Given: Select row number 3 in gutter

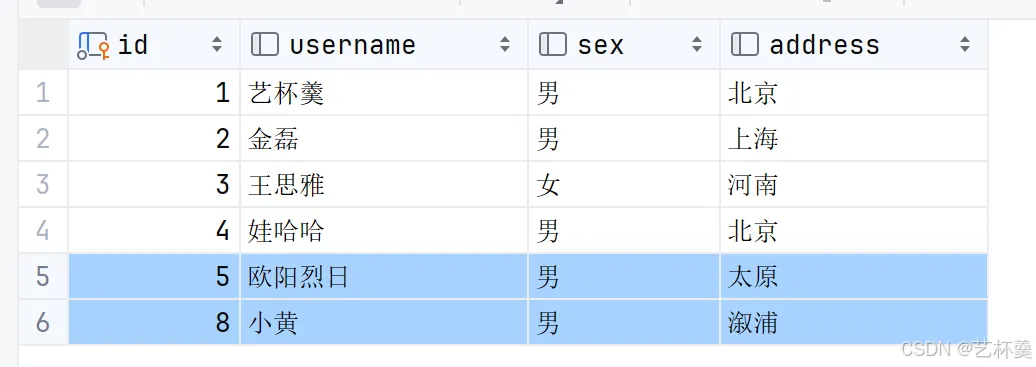Looking at the screenshot, I should 43,184.
